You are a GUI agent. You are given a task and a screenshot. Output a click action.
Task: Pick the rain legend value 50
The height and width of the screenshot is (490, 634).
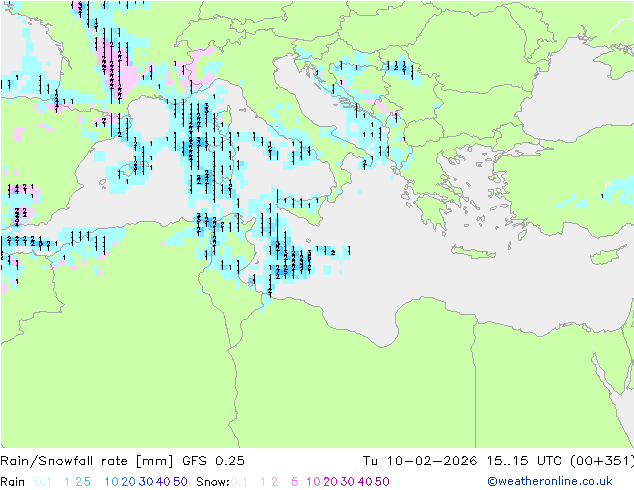coord(180,482)
